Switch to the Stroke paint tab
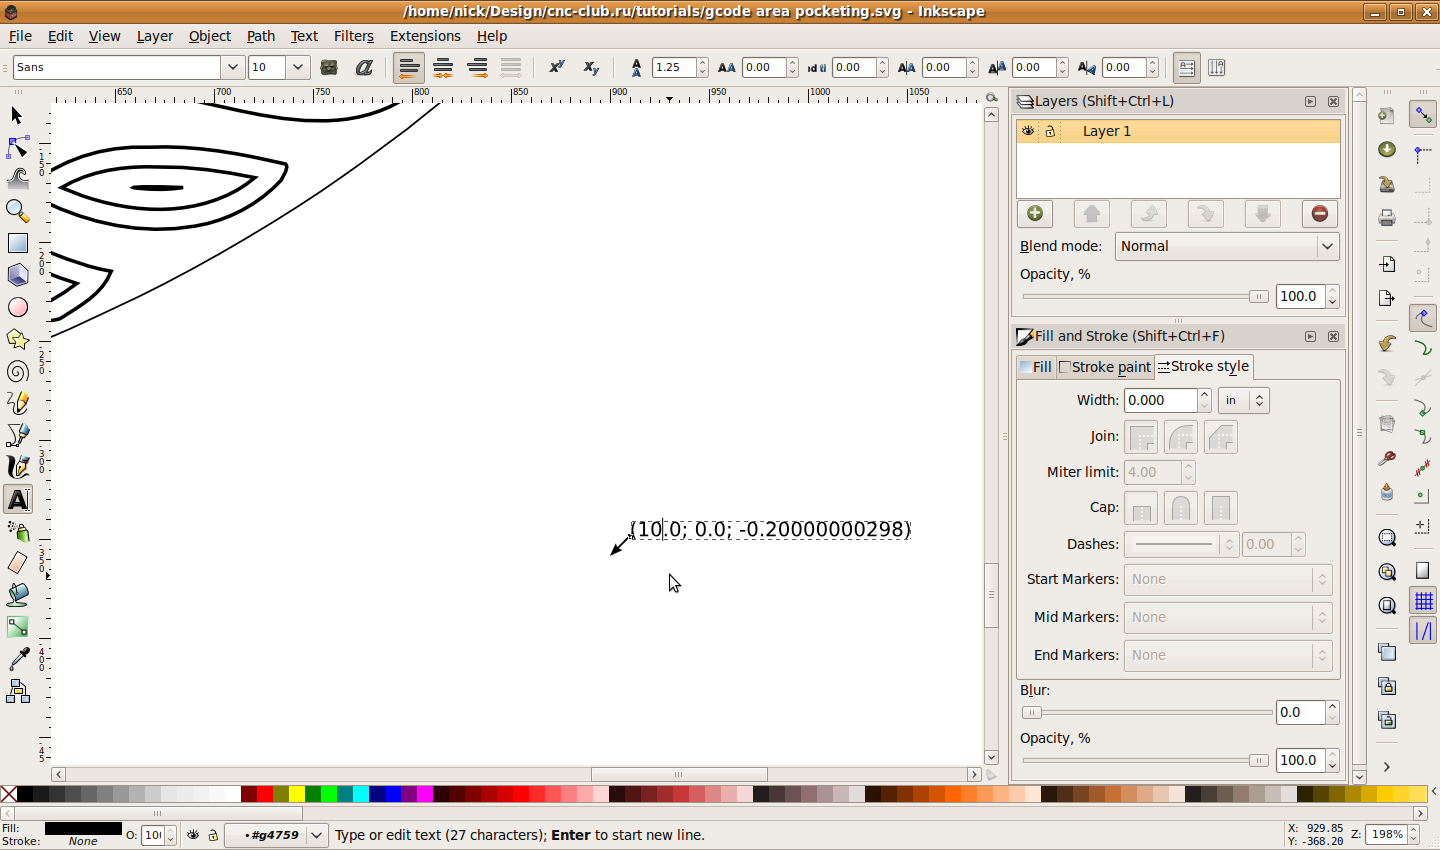The height and width of the screenshot is (850, 1440). (x=1105, y=367)
